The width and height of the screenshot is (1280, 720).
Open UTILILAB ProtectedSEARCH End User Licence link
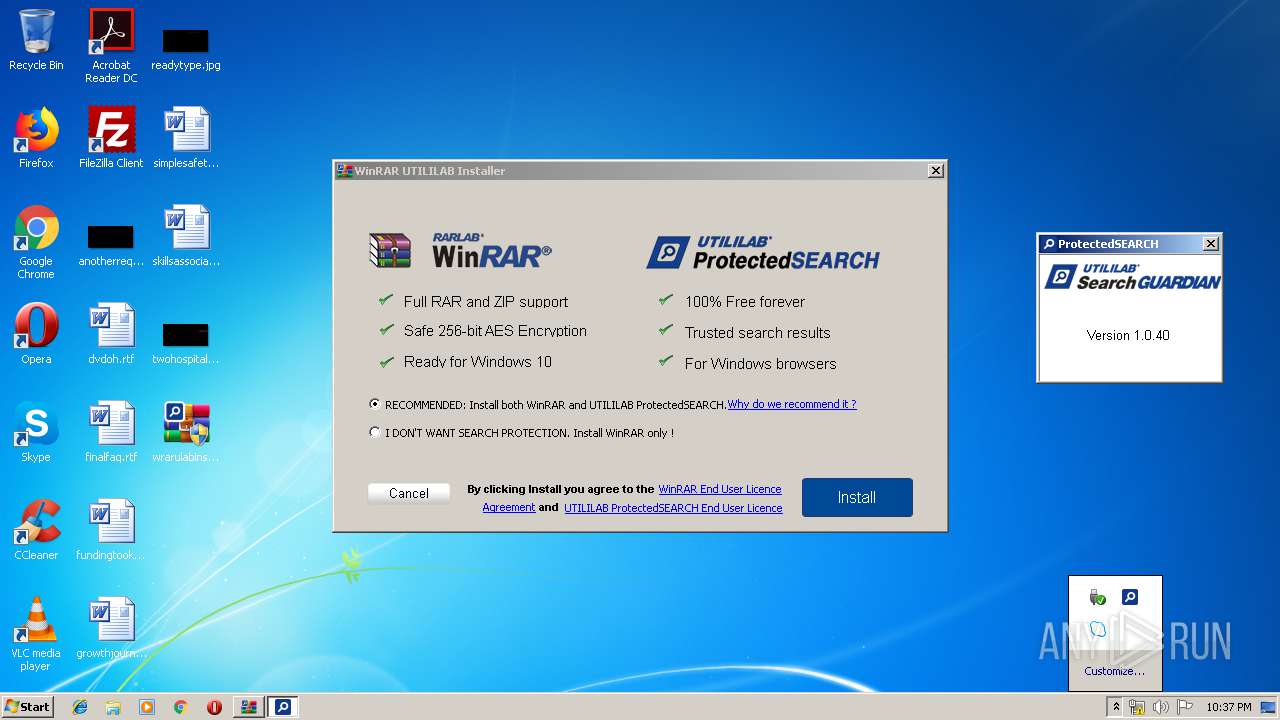pyautogui.click(x=673, y=508)
